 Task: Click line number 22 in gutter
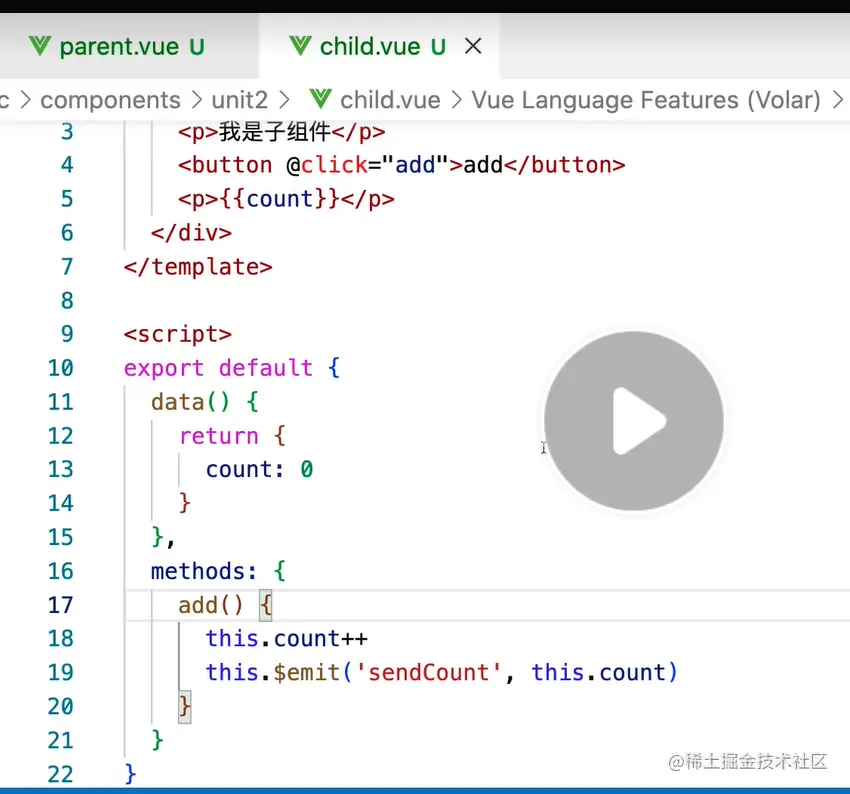[x=60, y=774]
